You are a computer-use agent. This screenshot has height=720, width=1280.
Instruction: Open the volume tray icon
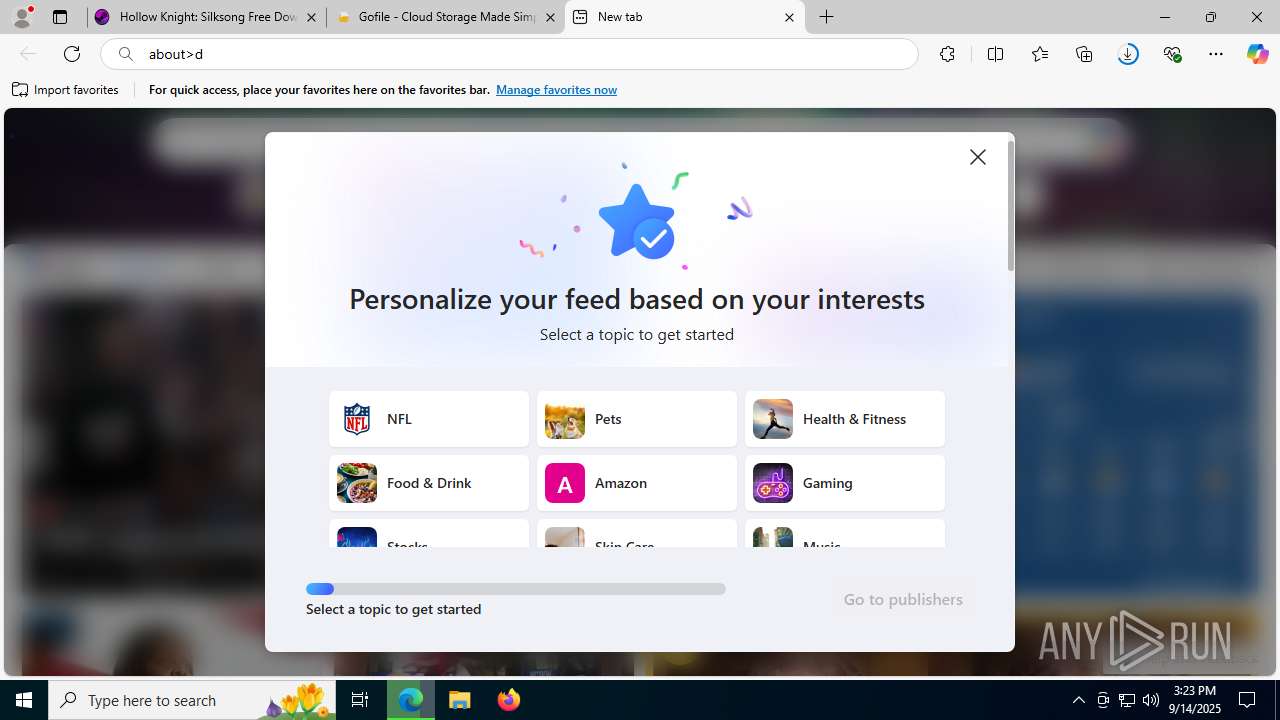(1151, 700)
